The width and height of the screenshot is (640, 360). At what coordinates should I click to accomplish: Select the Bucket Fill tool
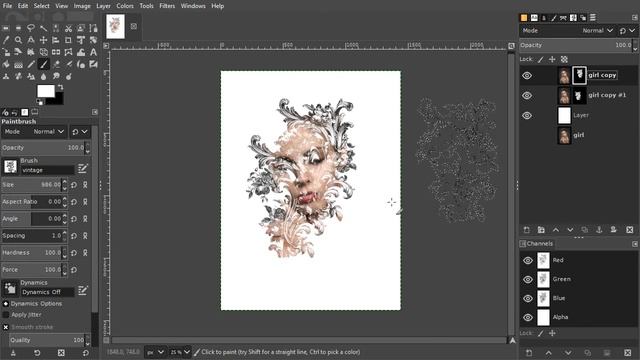pos(6,64)
